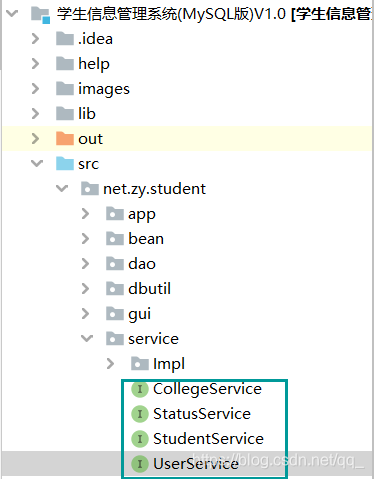
Task: Select the app package label
Action: (x=142, y=215)
